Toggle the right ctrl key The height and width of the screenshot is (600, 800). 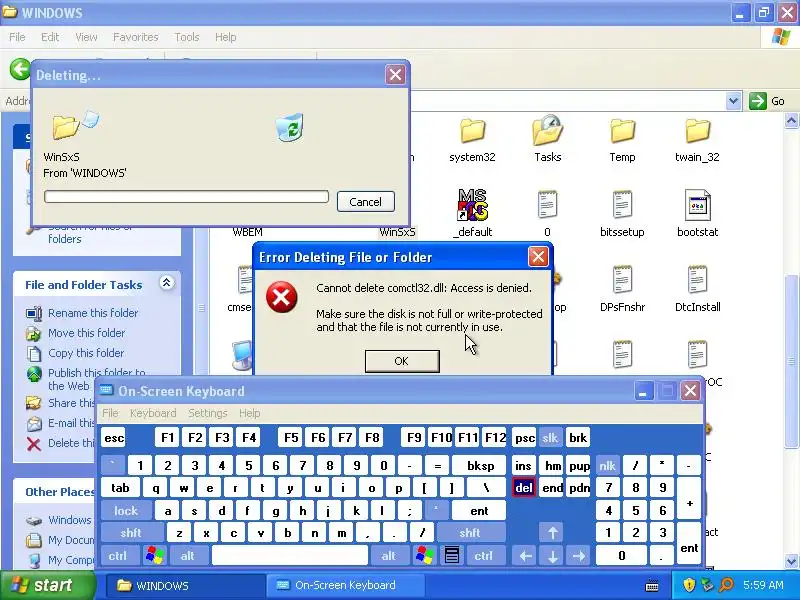click(484, 555)
